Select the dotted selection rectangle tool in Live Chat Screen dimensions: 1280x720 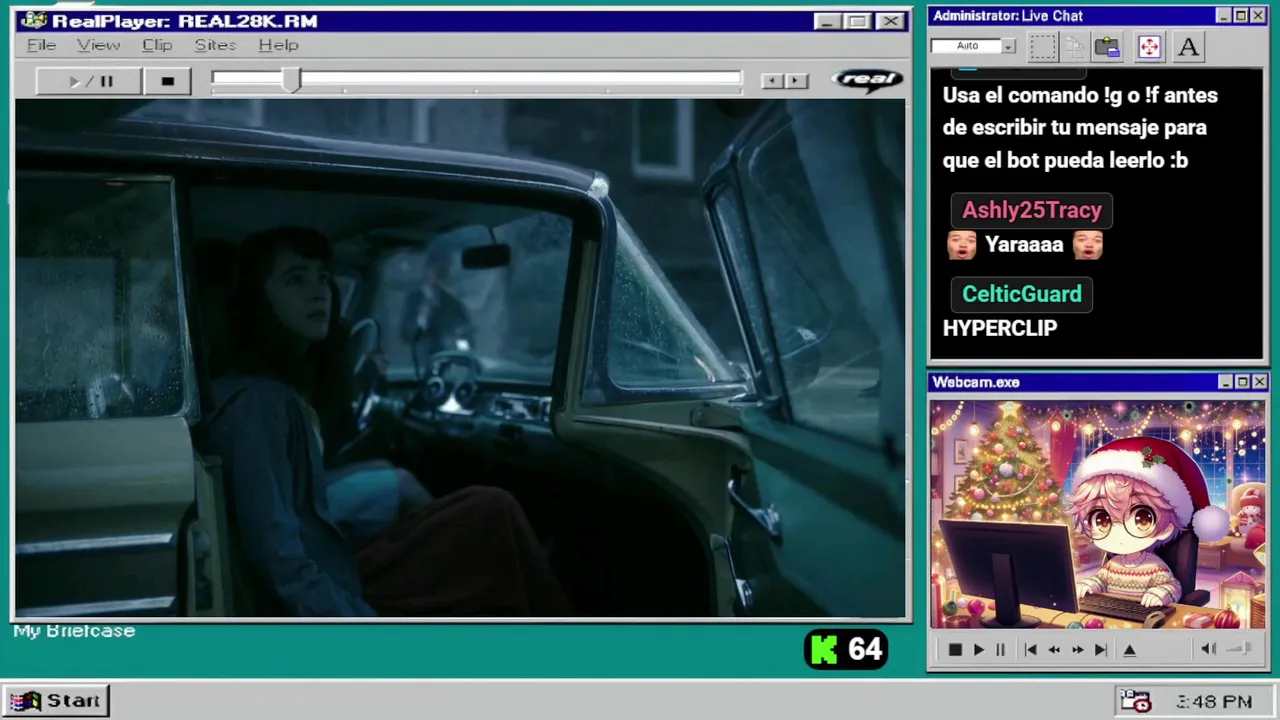click(1042, 47)
